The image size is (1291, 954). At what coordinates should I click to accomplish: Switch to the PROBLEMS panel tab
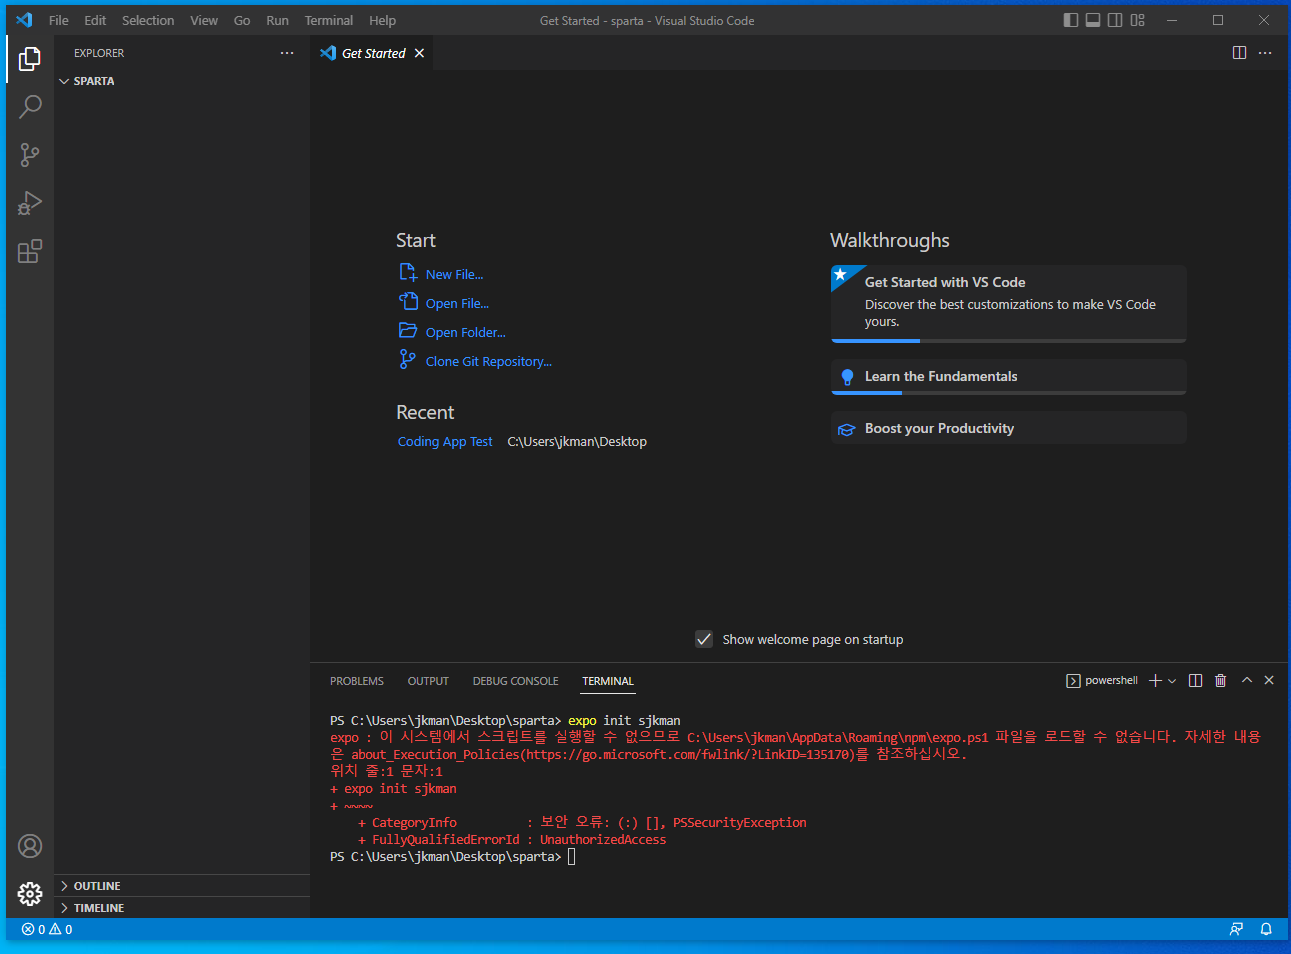pos(357,681)
